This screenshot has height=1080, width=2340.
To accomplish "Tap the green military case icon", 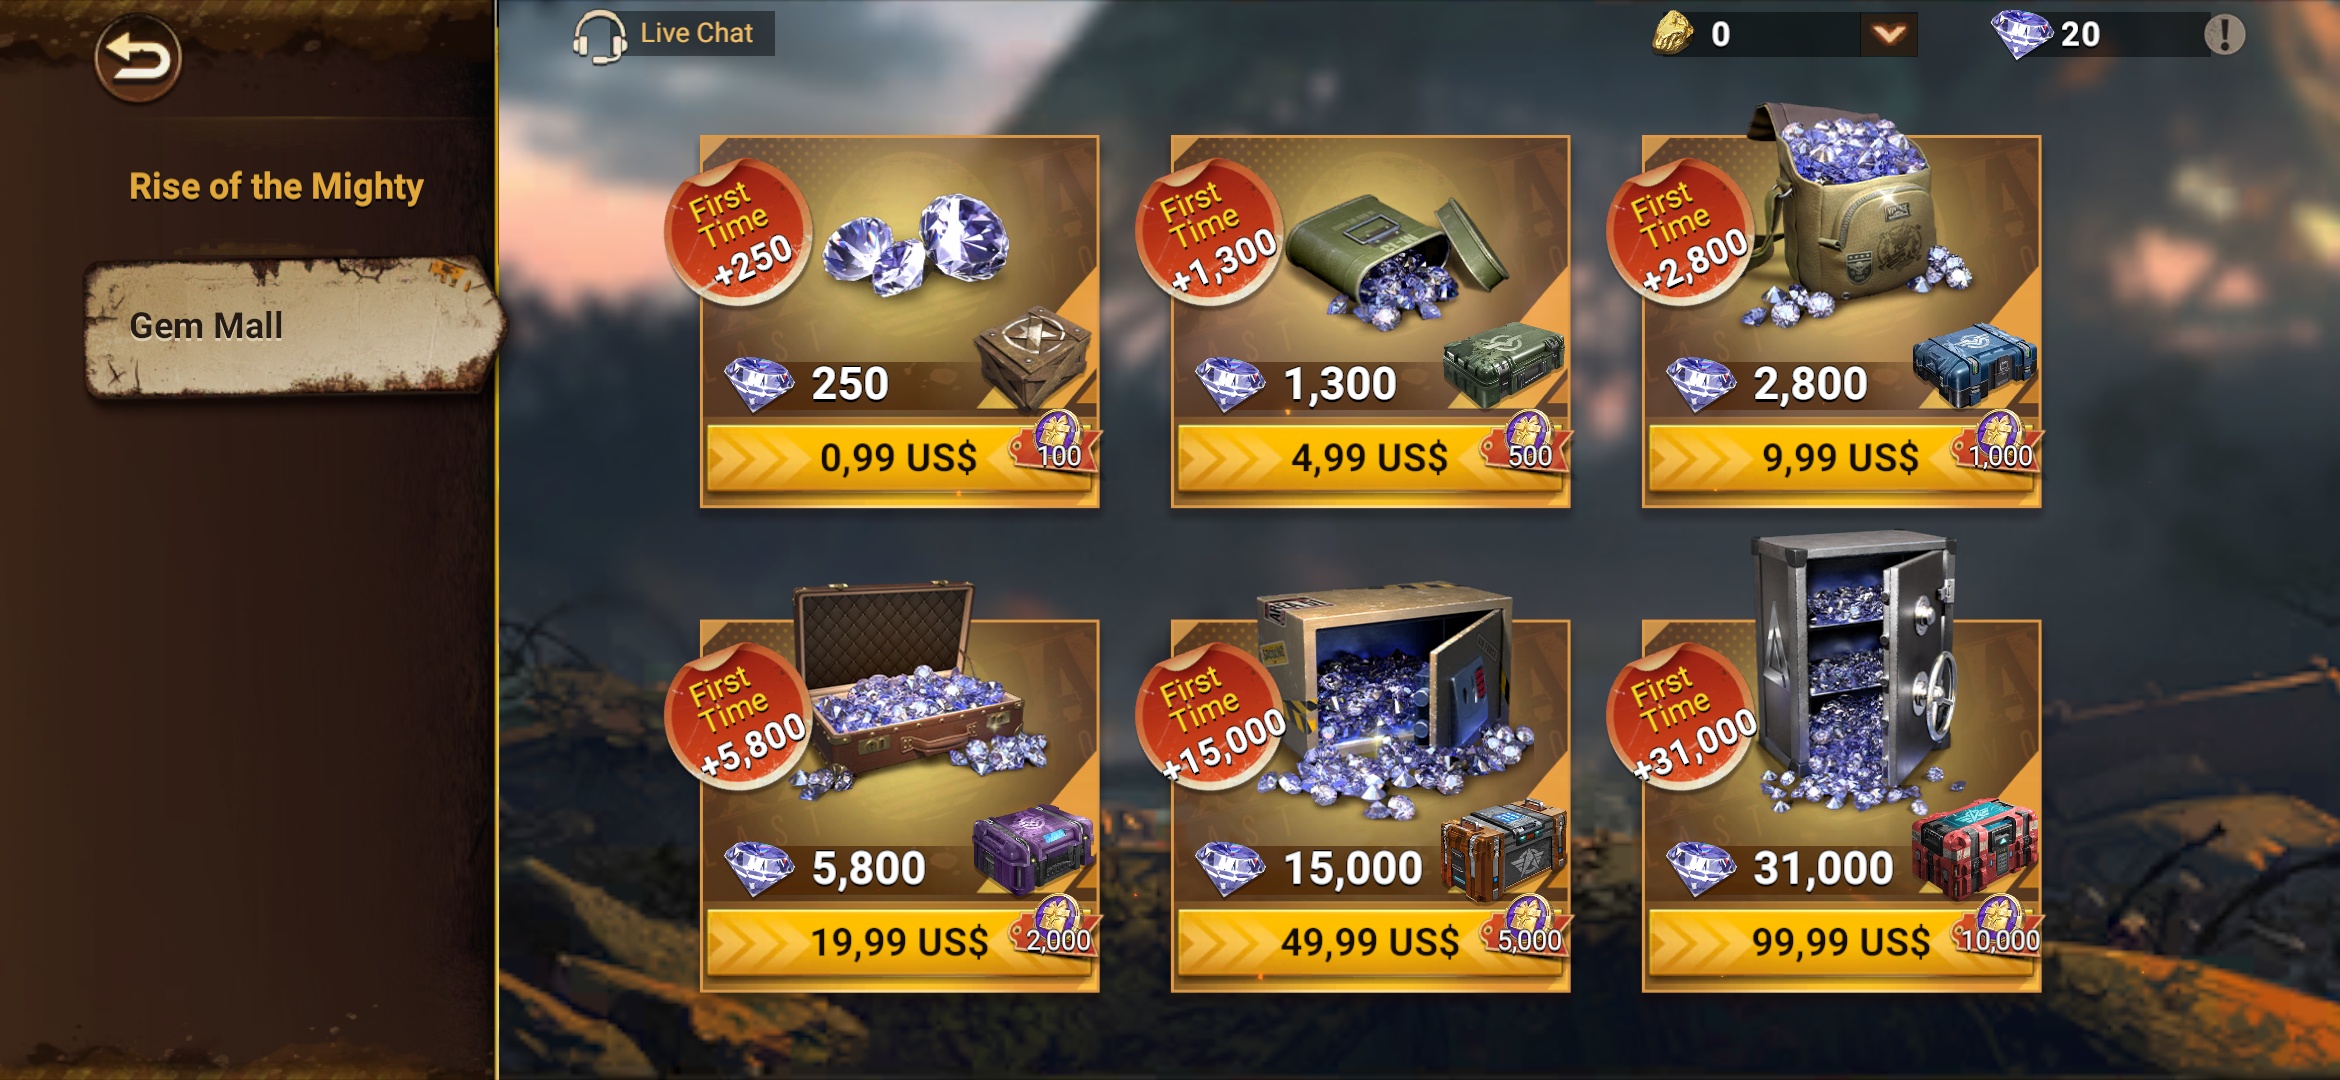I will [x=1504, y=363].
